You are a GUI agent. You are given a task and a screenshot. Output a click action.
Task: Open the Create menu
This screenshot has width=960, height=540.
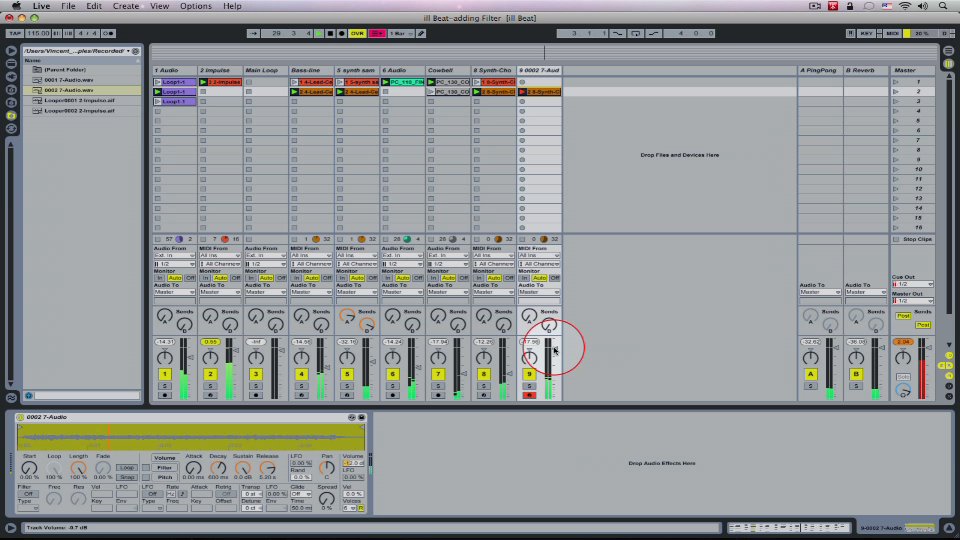click(126, 6)
